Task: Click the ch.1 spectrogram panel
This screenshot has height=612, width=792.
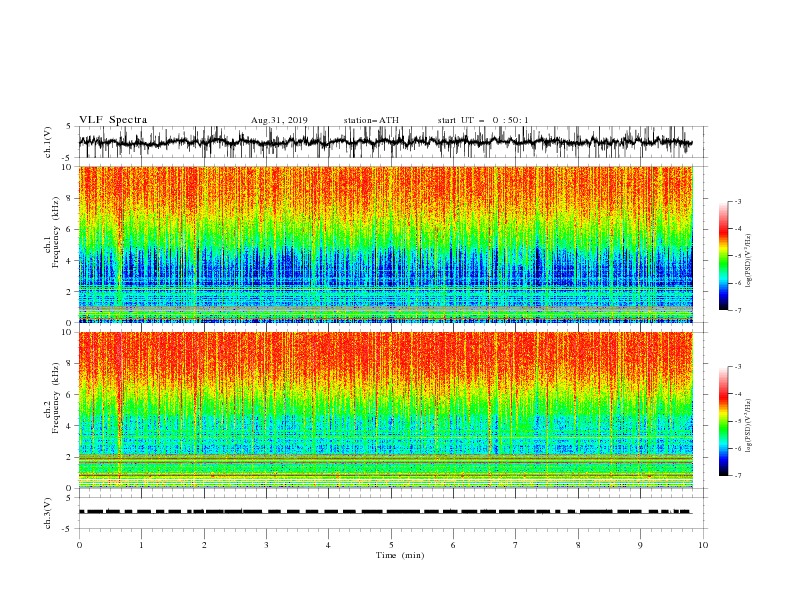Action: (x=385, y=244)
